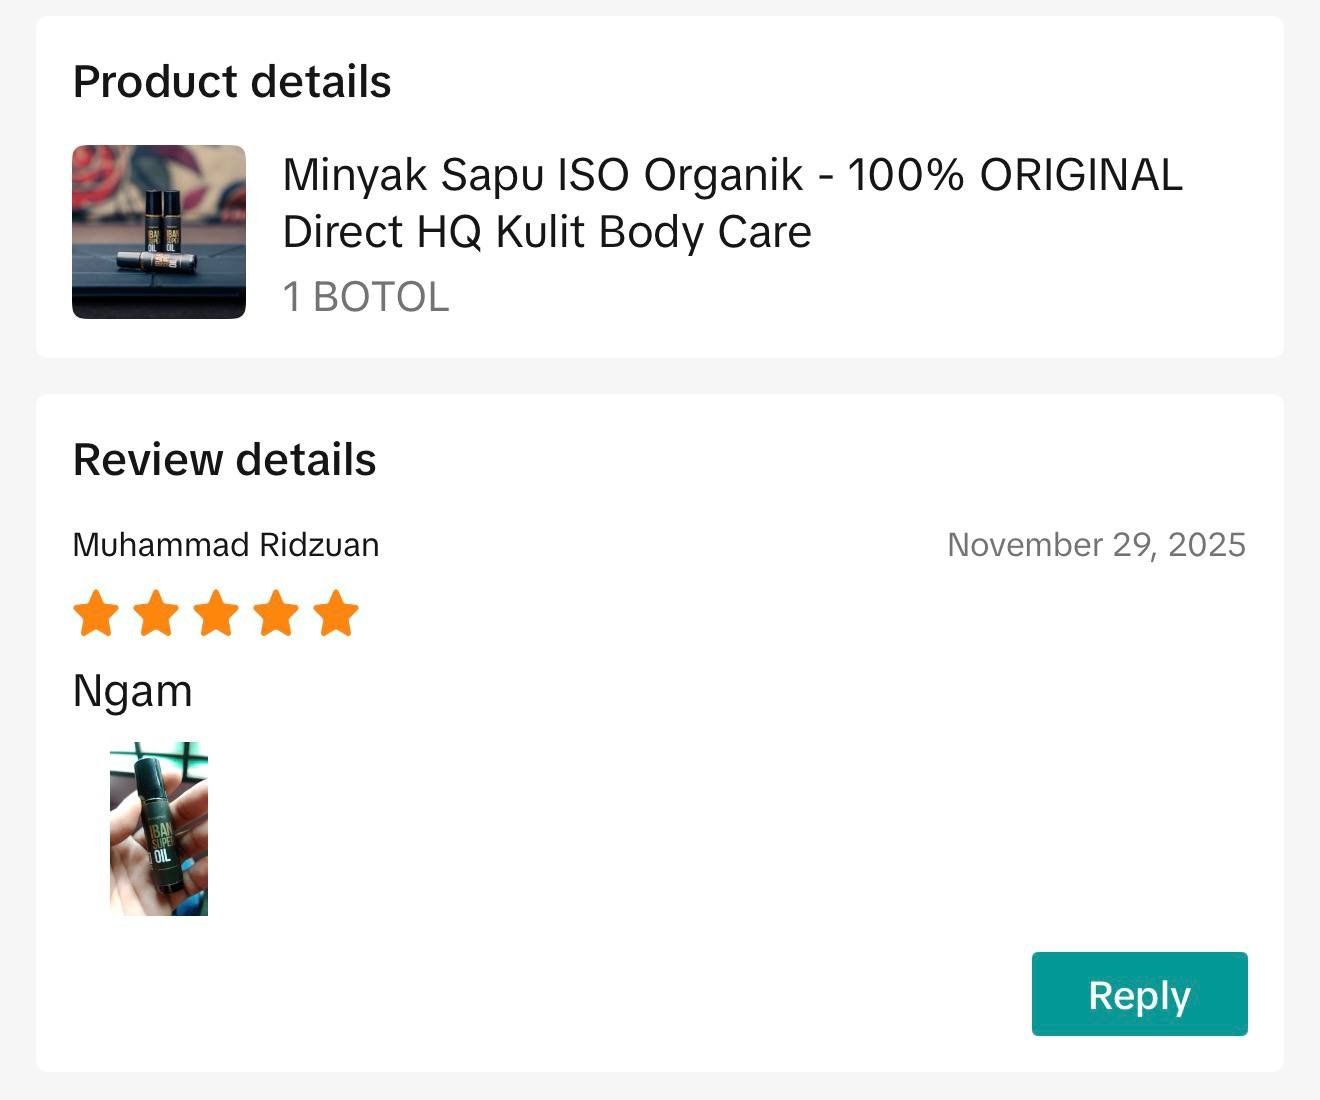Select the review comment Ngam
The width and height of the screenshot is (1320, 1100).
point(133,691)
